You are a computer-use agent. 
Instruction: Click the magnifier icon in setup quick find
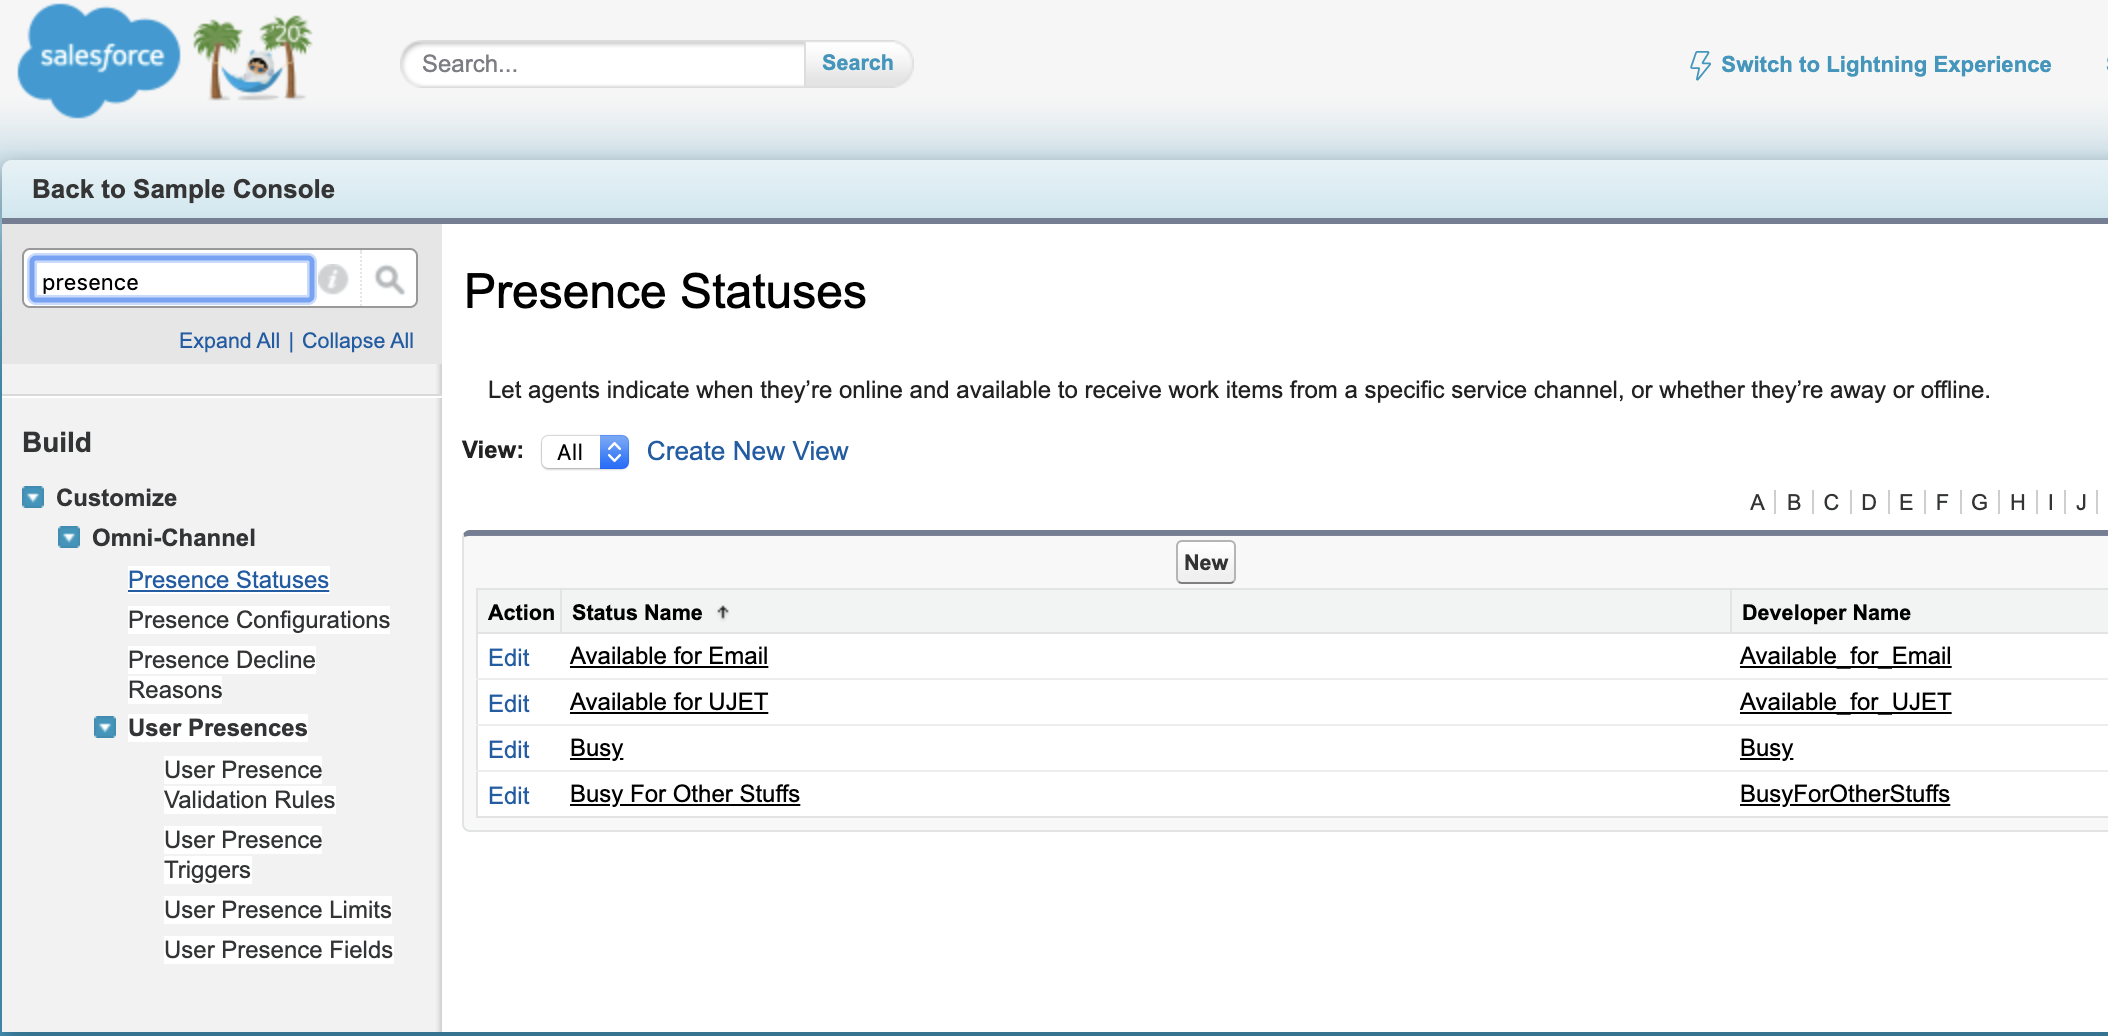[389, 279]
